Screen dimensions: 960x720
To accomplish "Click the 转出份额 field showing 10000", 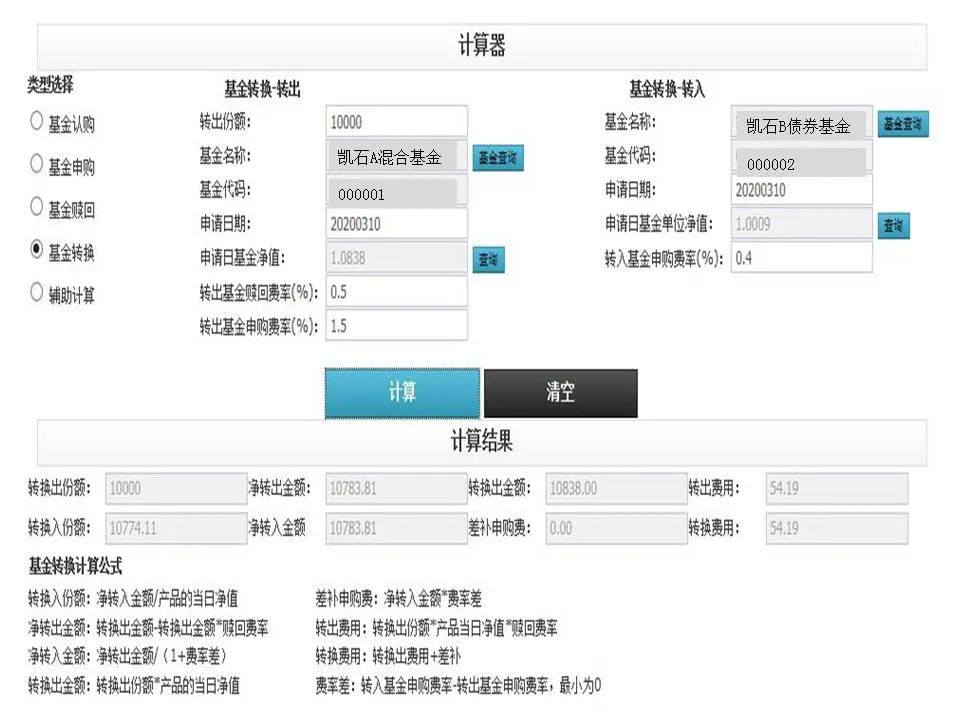I will coord(397,122).
